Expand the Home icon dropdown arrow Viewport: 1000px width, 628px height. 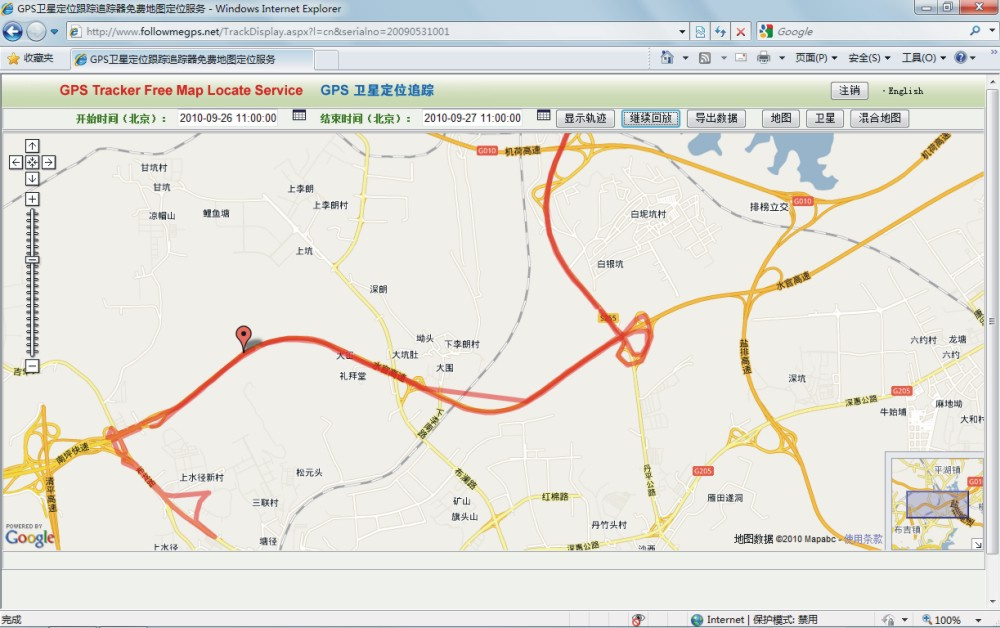coord(686,58)
